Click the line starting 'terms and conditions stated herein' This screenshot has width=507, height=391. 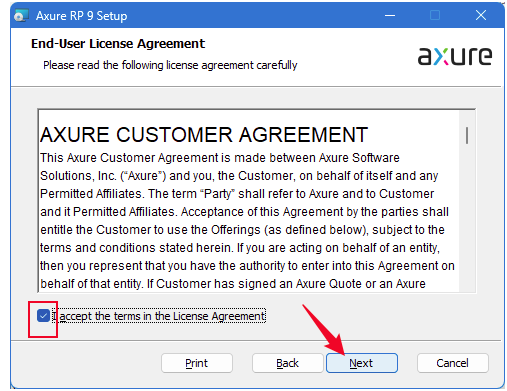click(x=240, y=248)
